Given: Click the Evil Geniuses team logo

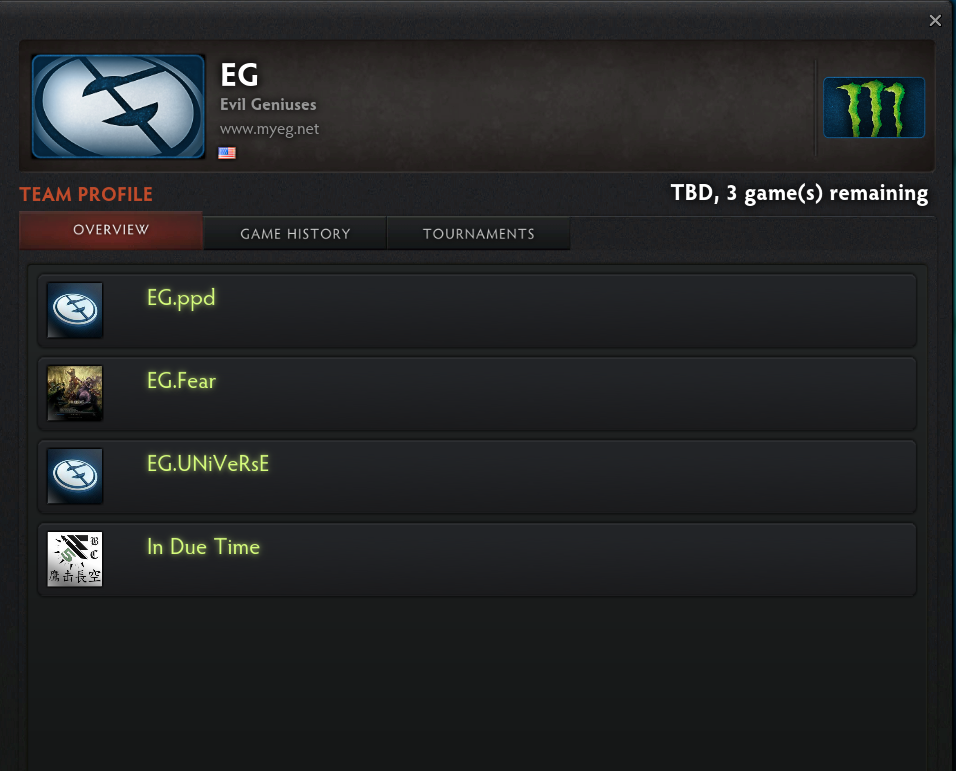Looking at the screenshot, I should (x=118, y=107).
